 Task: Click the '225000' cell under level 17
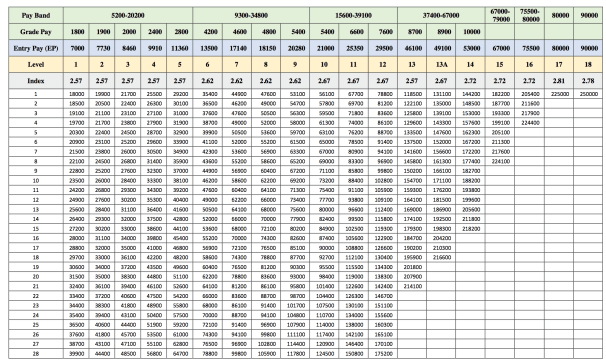click(559, 94)
